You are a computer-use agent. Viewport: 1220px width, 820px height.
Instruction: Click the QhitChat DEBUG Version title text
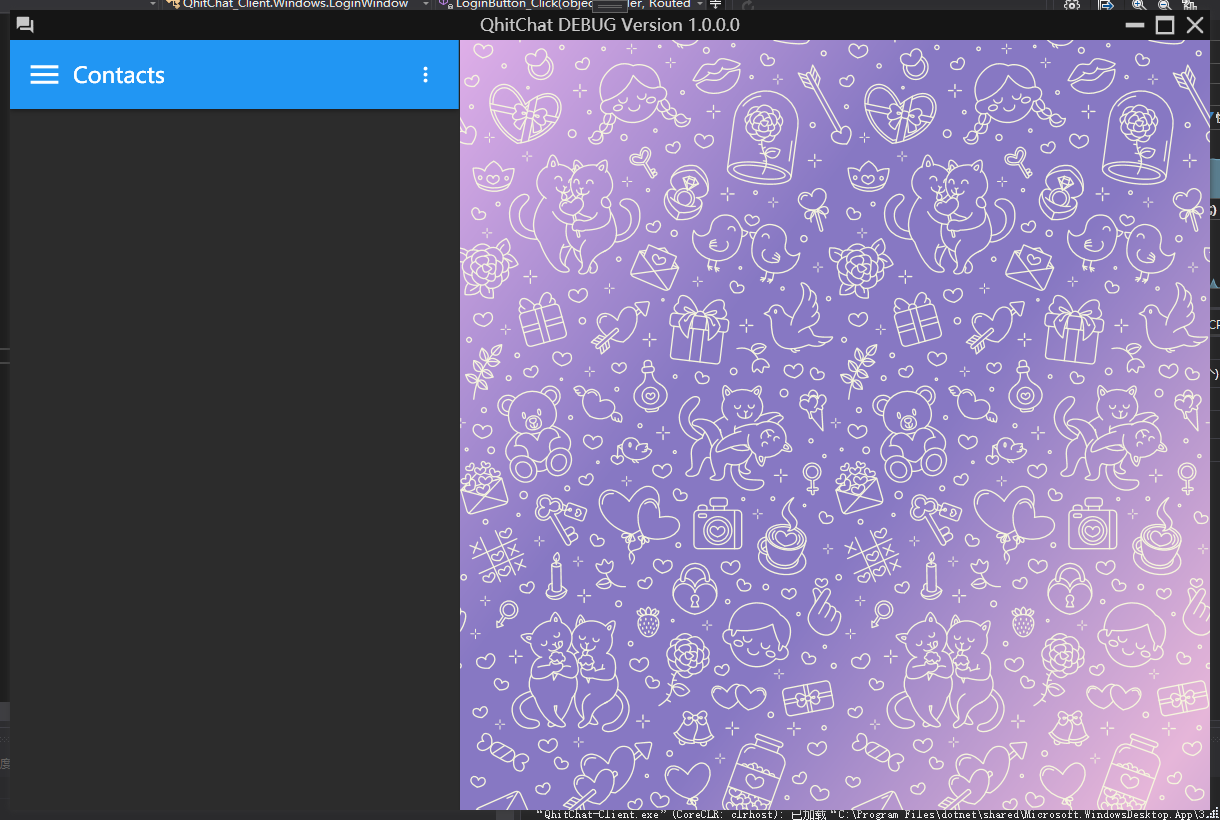[610, 25]
